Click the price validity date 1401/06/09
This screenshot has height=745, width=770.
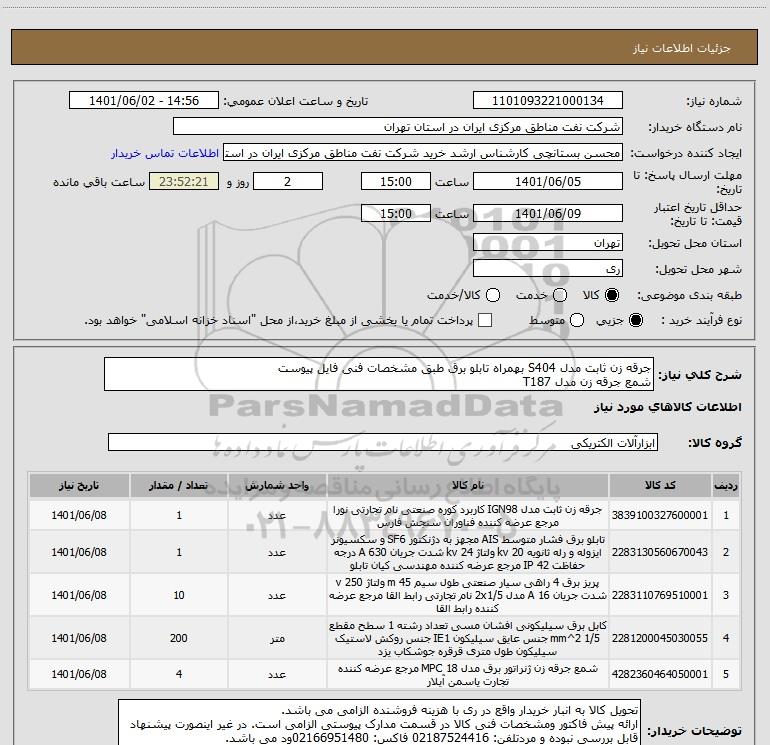point(548,214)
